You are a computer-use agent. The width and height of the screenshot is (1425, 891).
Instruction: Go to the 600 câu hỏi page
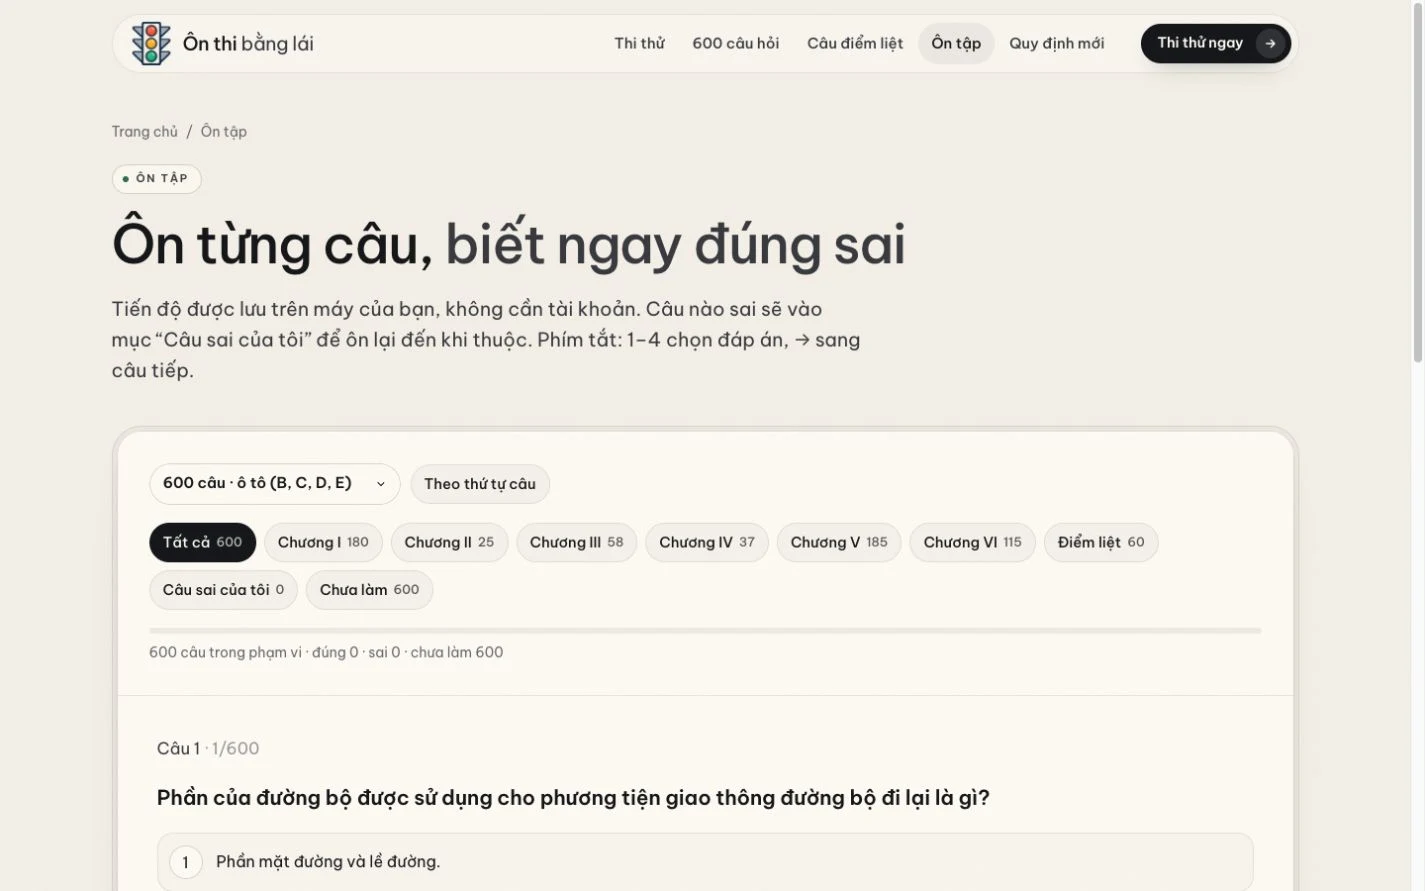(736, 43)
